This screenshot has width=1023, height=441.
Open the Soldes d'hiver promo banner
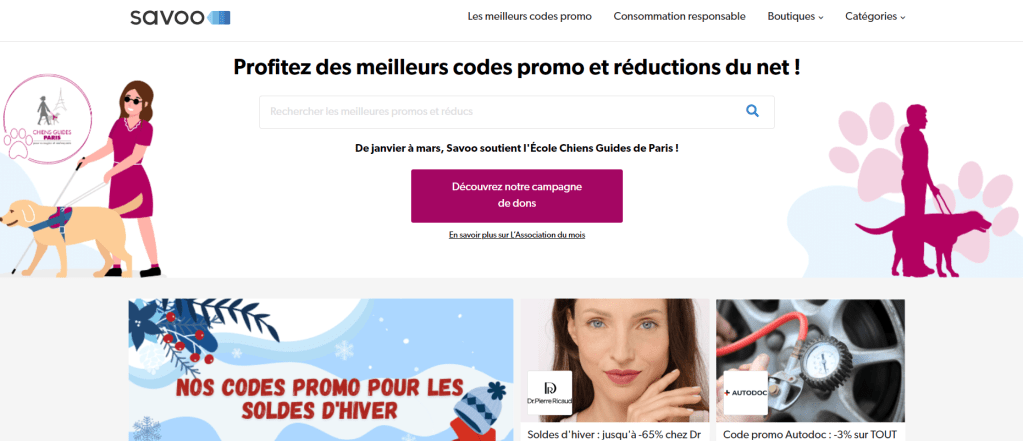pyautogui.click(x=321, y=370)
